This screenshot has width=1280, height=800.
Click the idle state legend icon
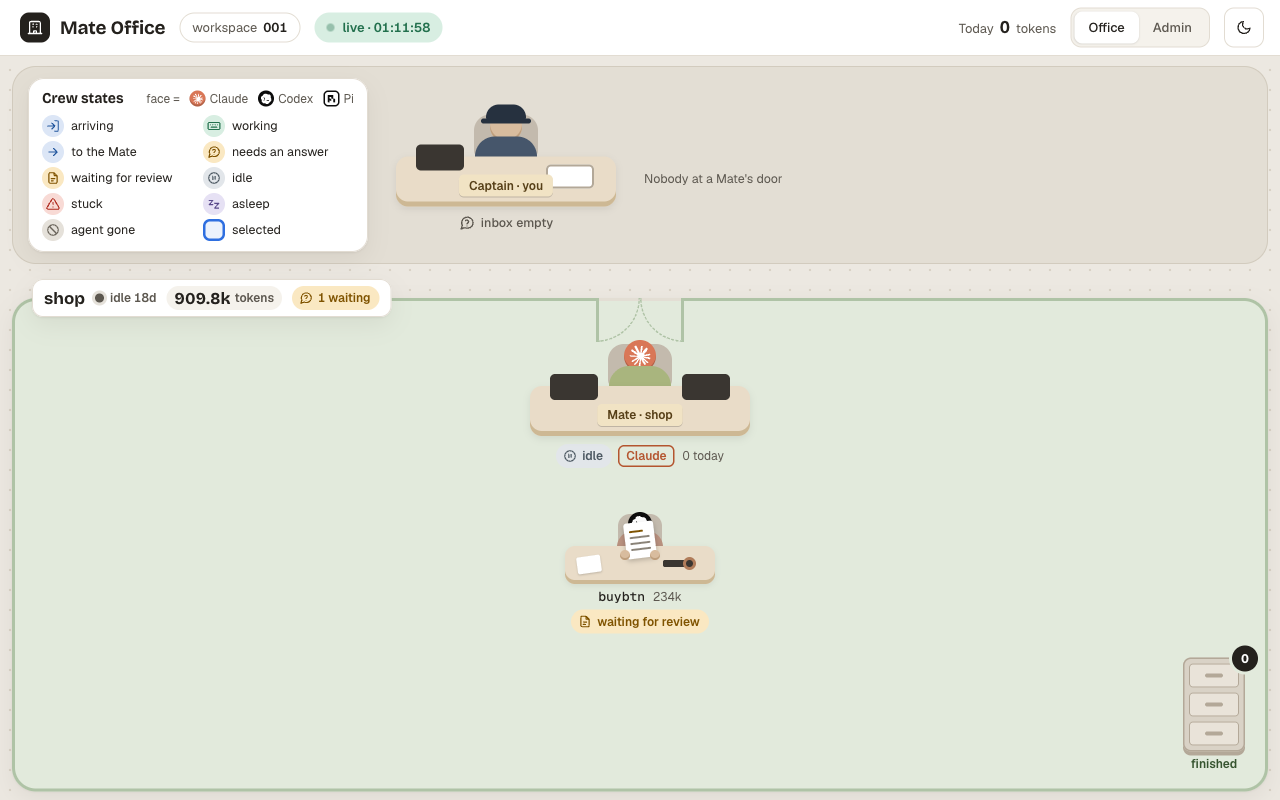(x=214, y=178)
